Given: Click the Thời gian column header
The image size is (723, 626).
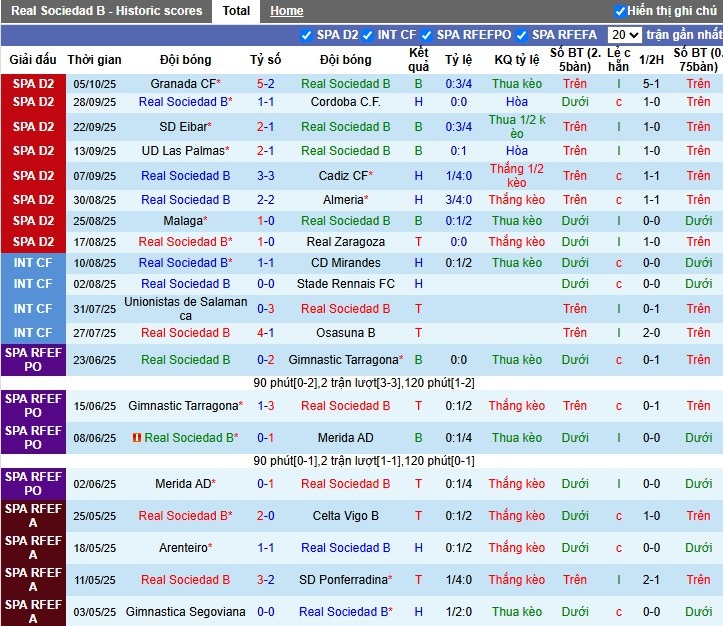Looking at the screenshot, I should coord(95,60).
